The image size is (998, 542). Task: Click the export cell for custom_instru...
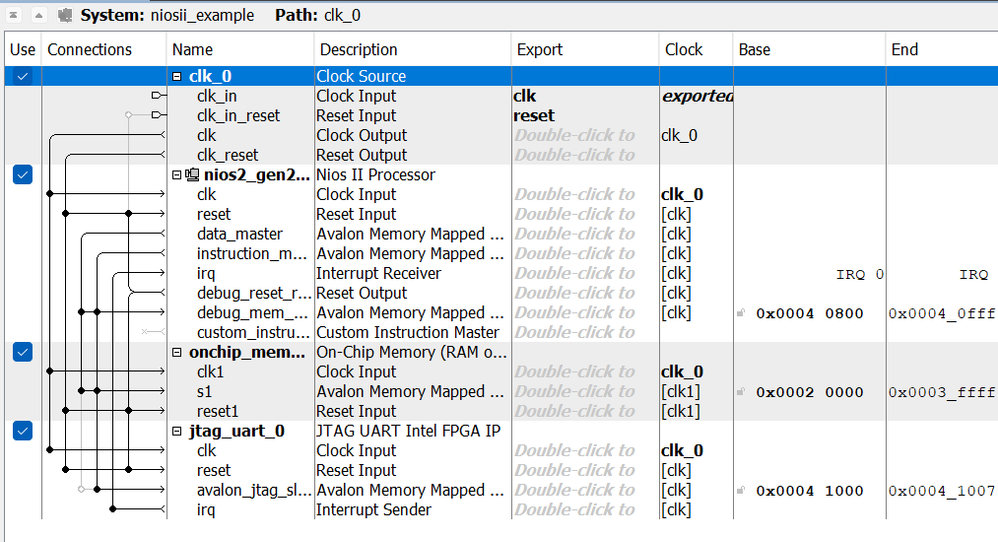point(585,333)
